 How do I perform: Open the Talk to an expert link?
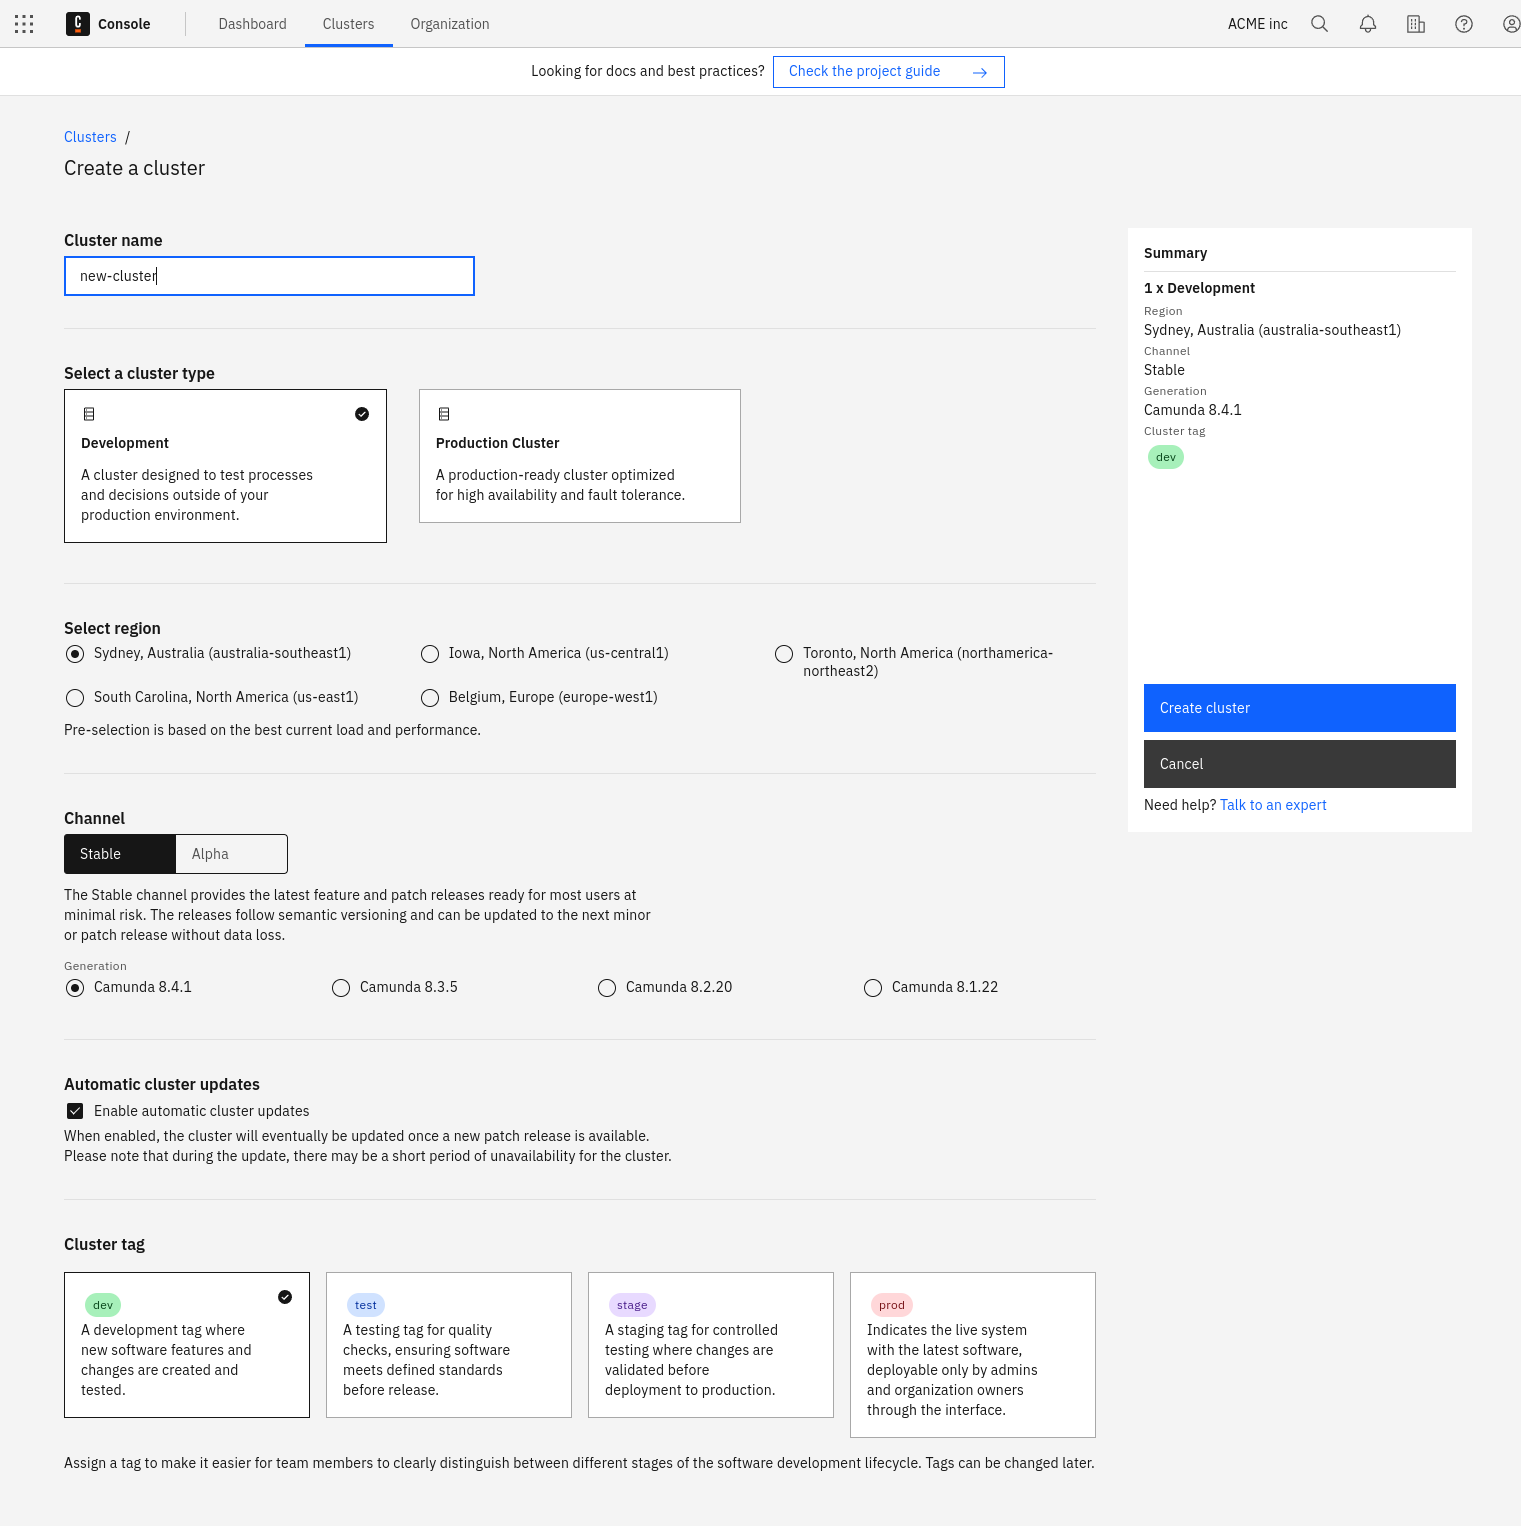(1273, 805)
